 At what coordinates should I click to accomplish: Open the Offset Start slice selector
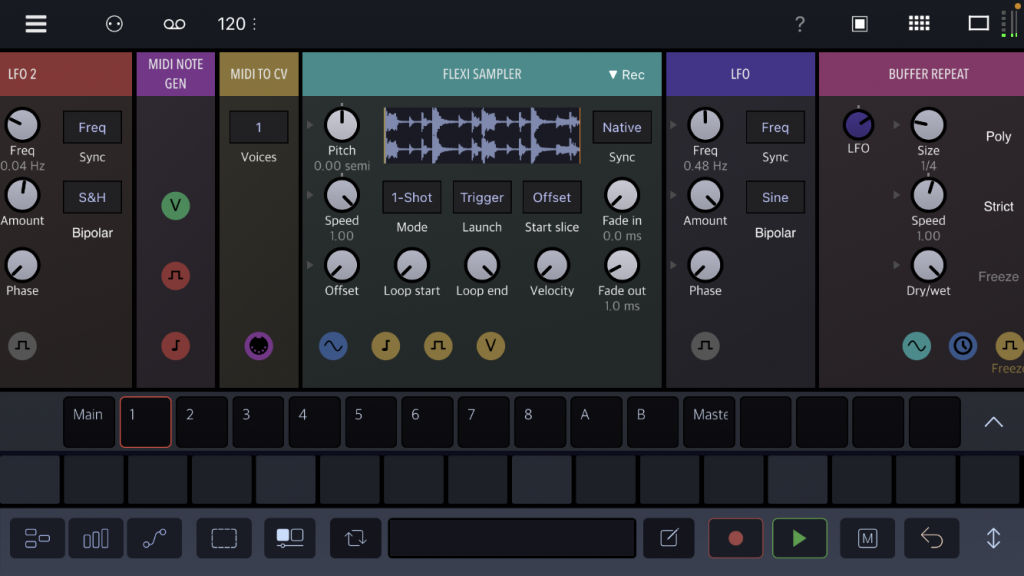click(552, 197)
